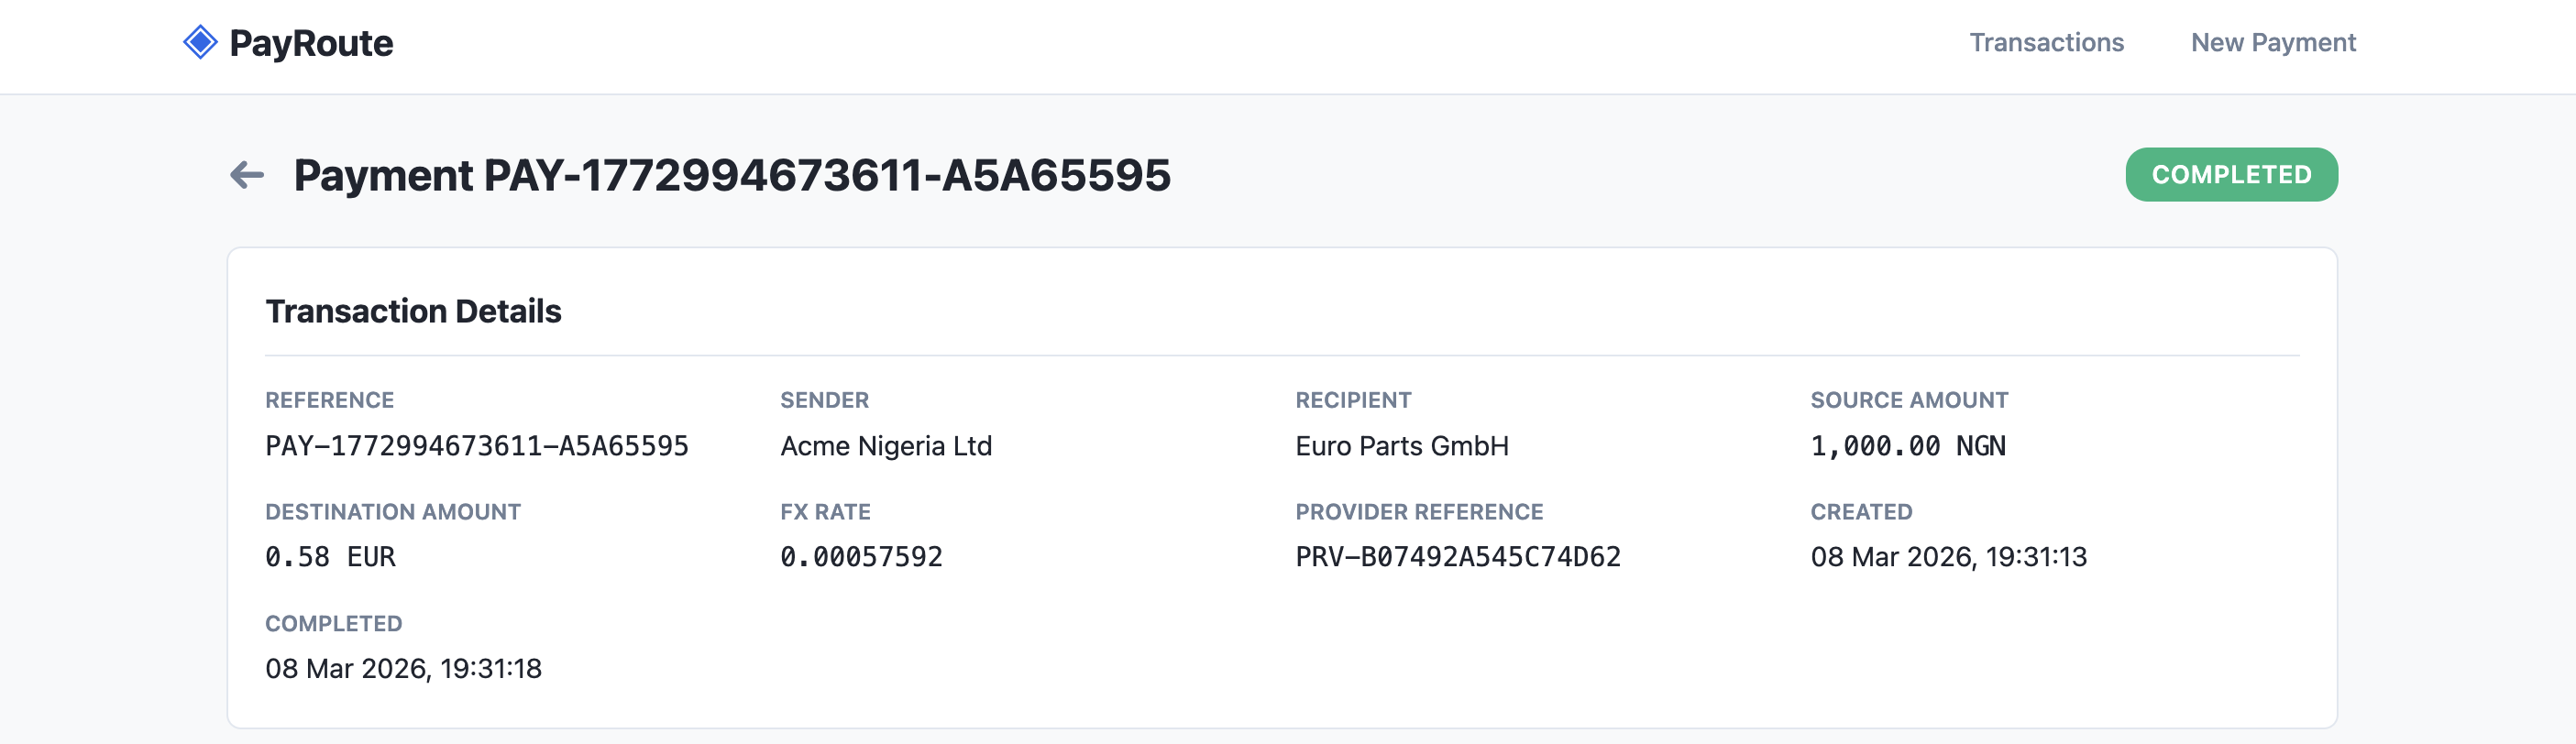The width and height of the screenshot is (2576, 744).
Task: Click the COMPLETED timestamp 08 Mar 2026
Action: pyautogui.click(x=404, y=669)
